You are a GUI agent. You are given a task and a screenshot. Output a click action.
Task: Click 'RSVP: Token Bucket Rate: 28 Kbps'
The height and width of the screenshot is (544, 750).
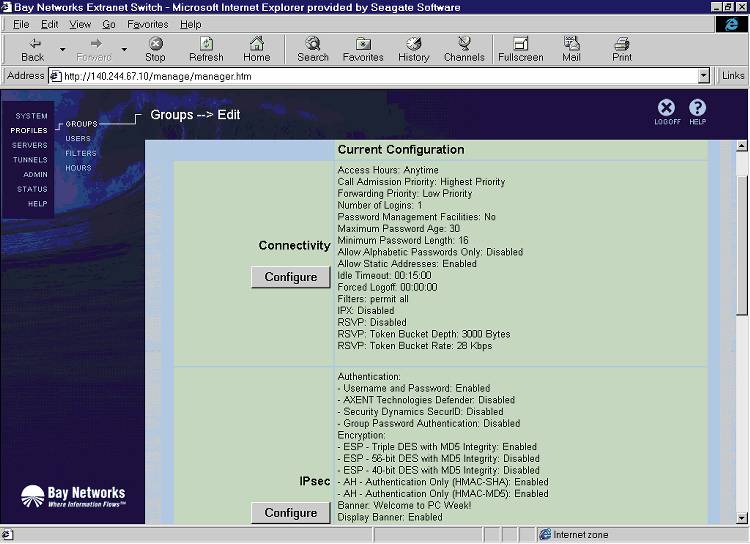point(415,346)
